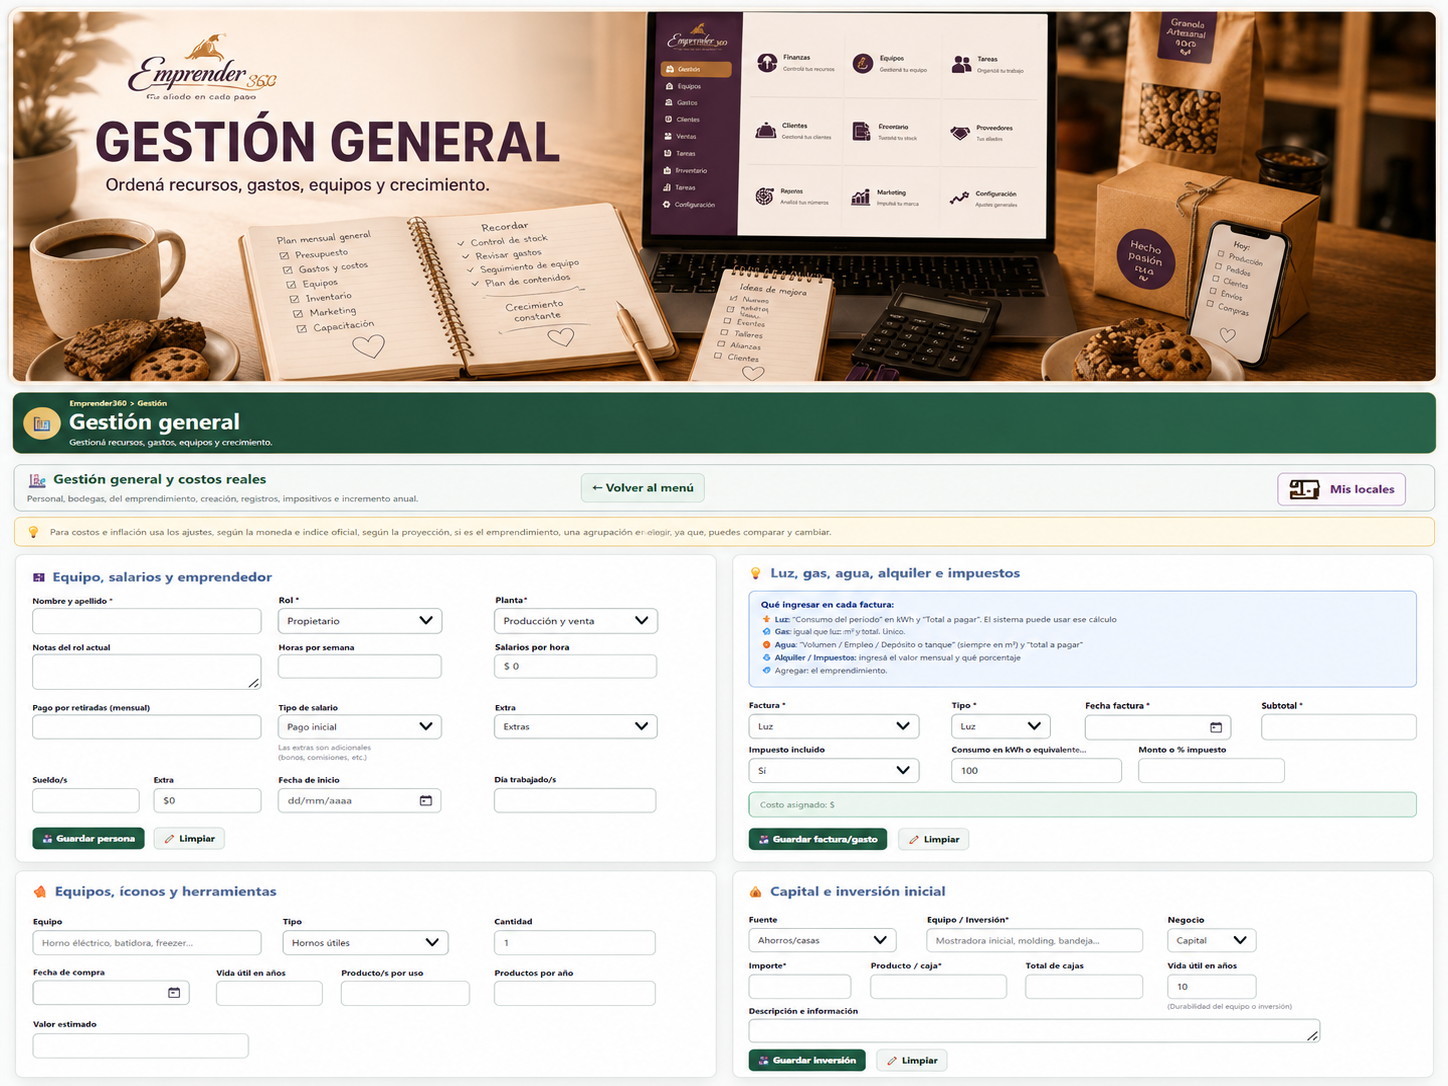
Task: Expand the Impuesto incluido dropdown
Action: pyautogui.click(x=834, y=770)
